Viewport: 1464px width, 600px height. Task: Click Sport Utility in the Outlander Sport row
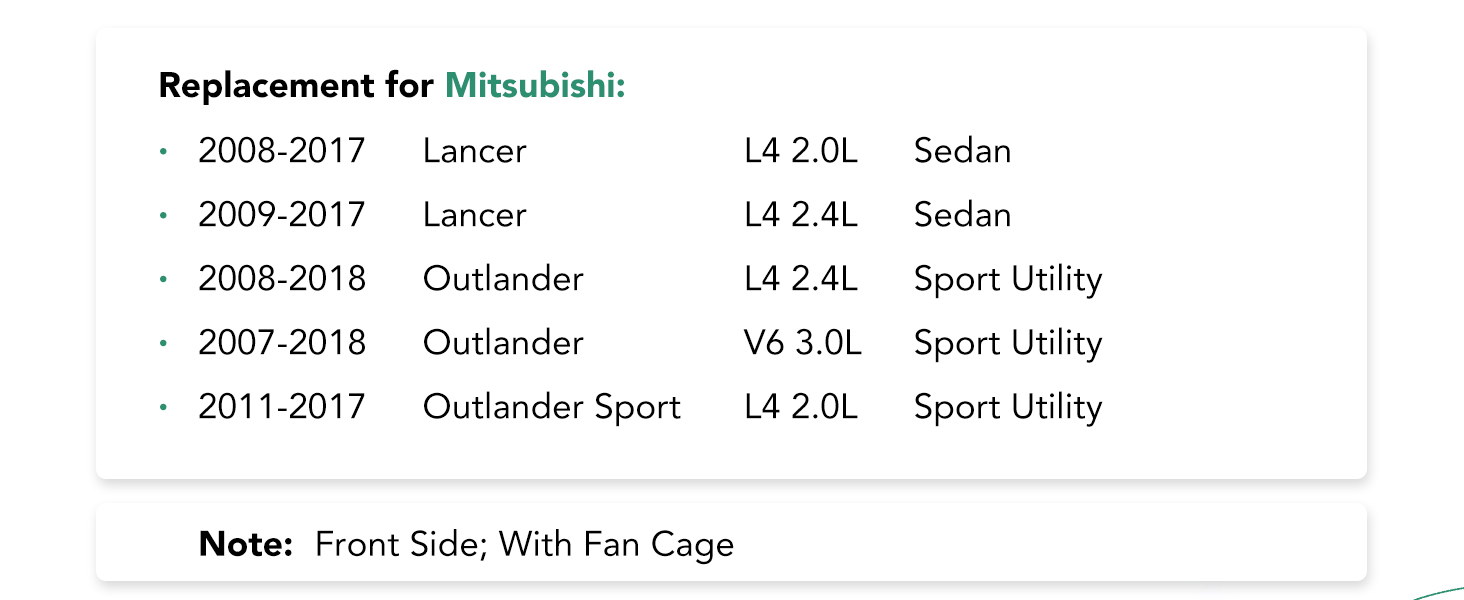(1008, 407)
